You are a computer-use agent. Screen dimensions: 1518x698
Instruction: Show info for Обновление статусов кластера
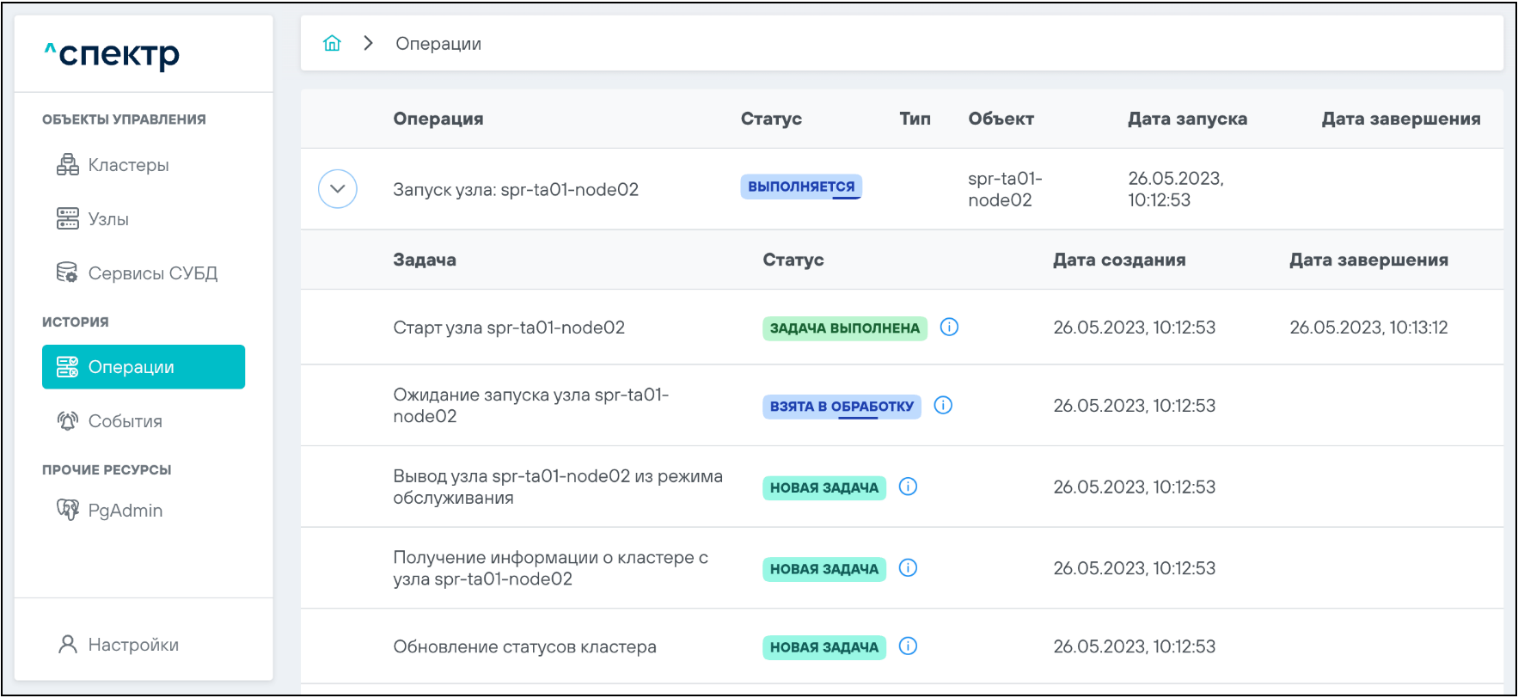tap(908, 647)
